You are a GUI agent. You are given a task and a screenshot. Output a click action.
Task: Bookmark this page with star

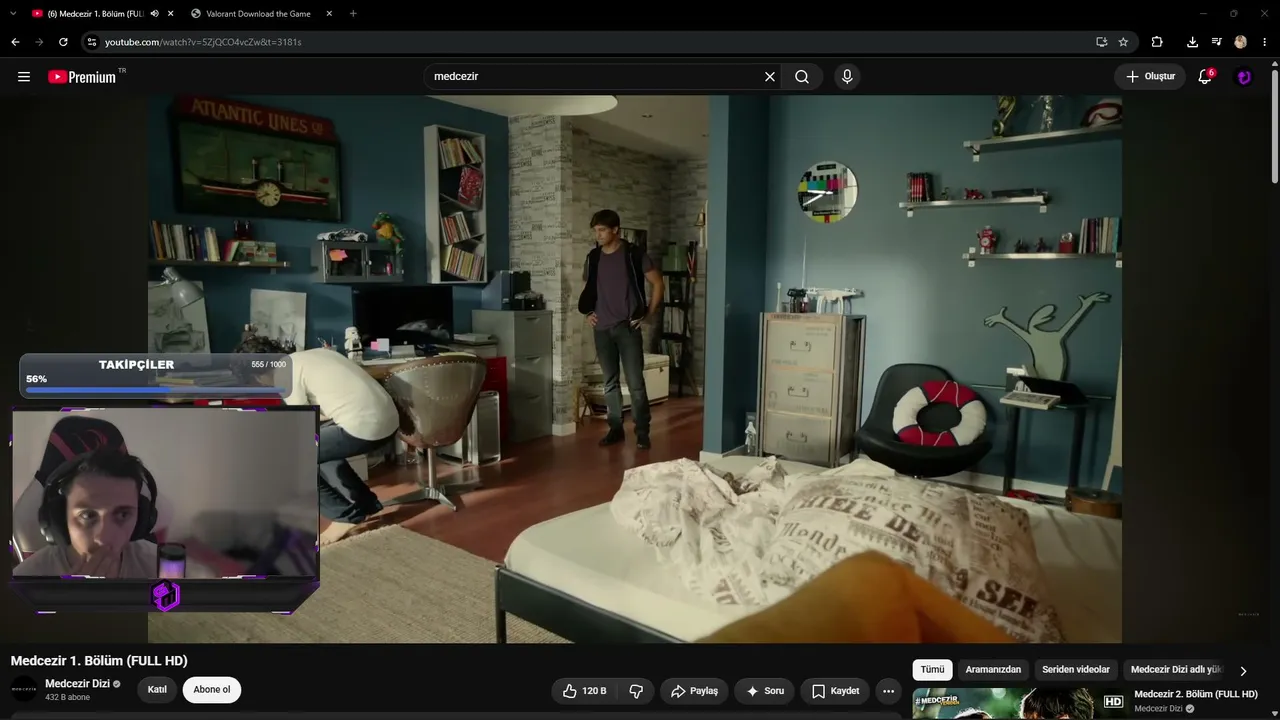point(1123,42)
